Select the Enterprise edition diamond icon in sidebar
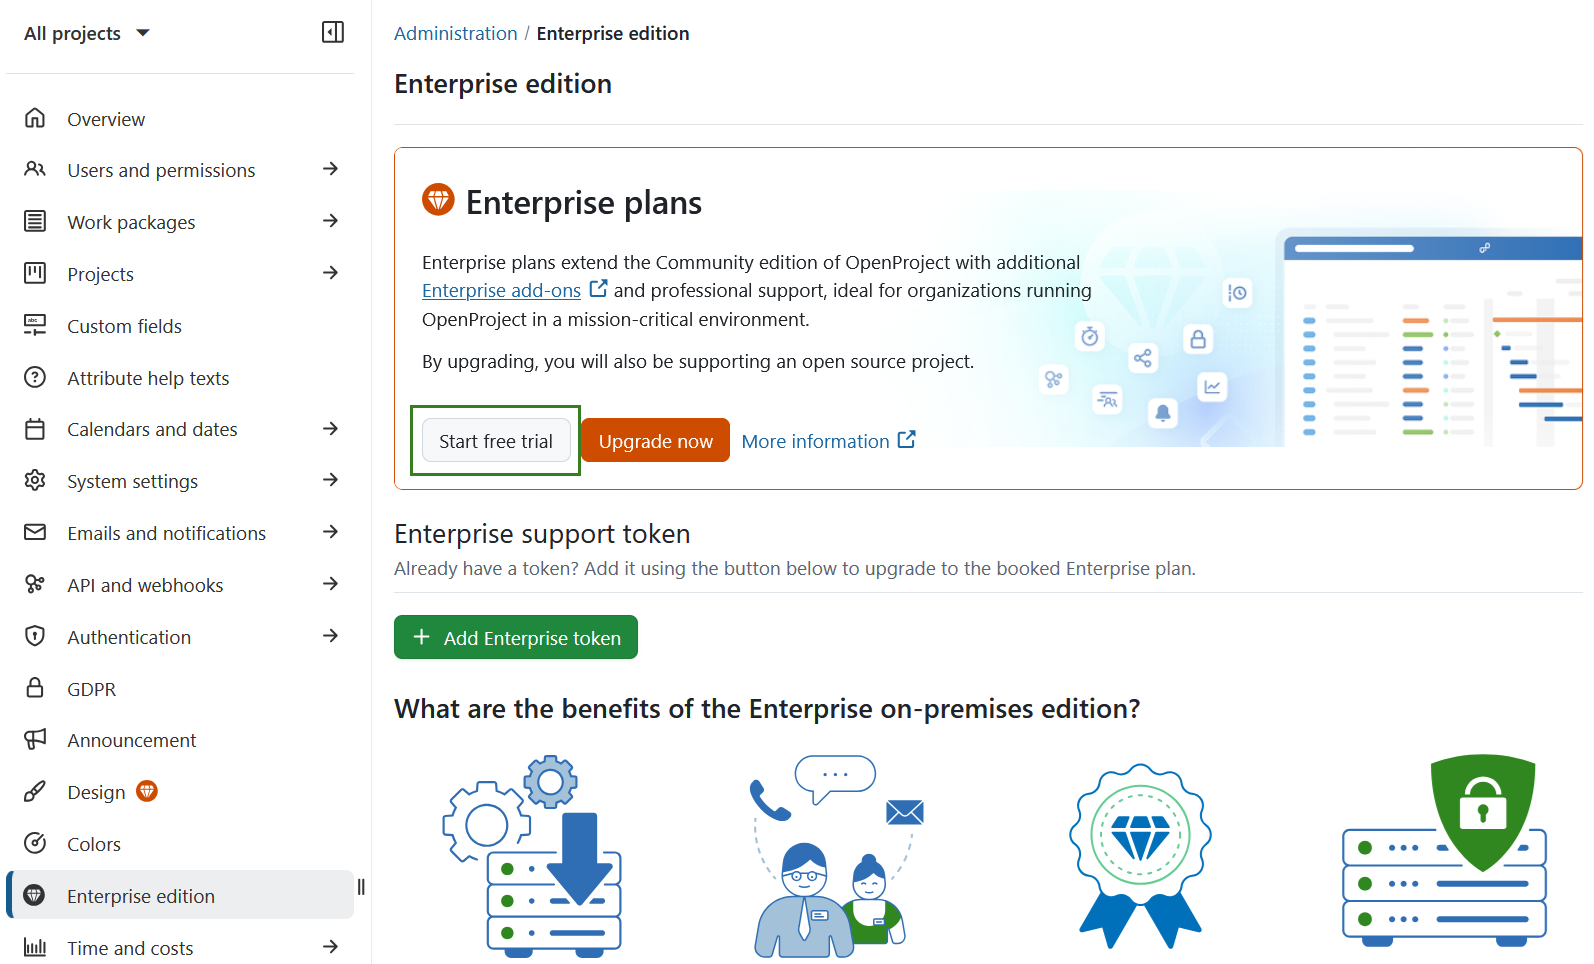Screen dimensions: 1594x964 35,895
